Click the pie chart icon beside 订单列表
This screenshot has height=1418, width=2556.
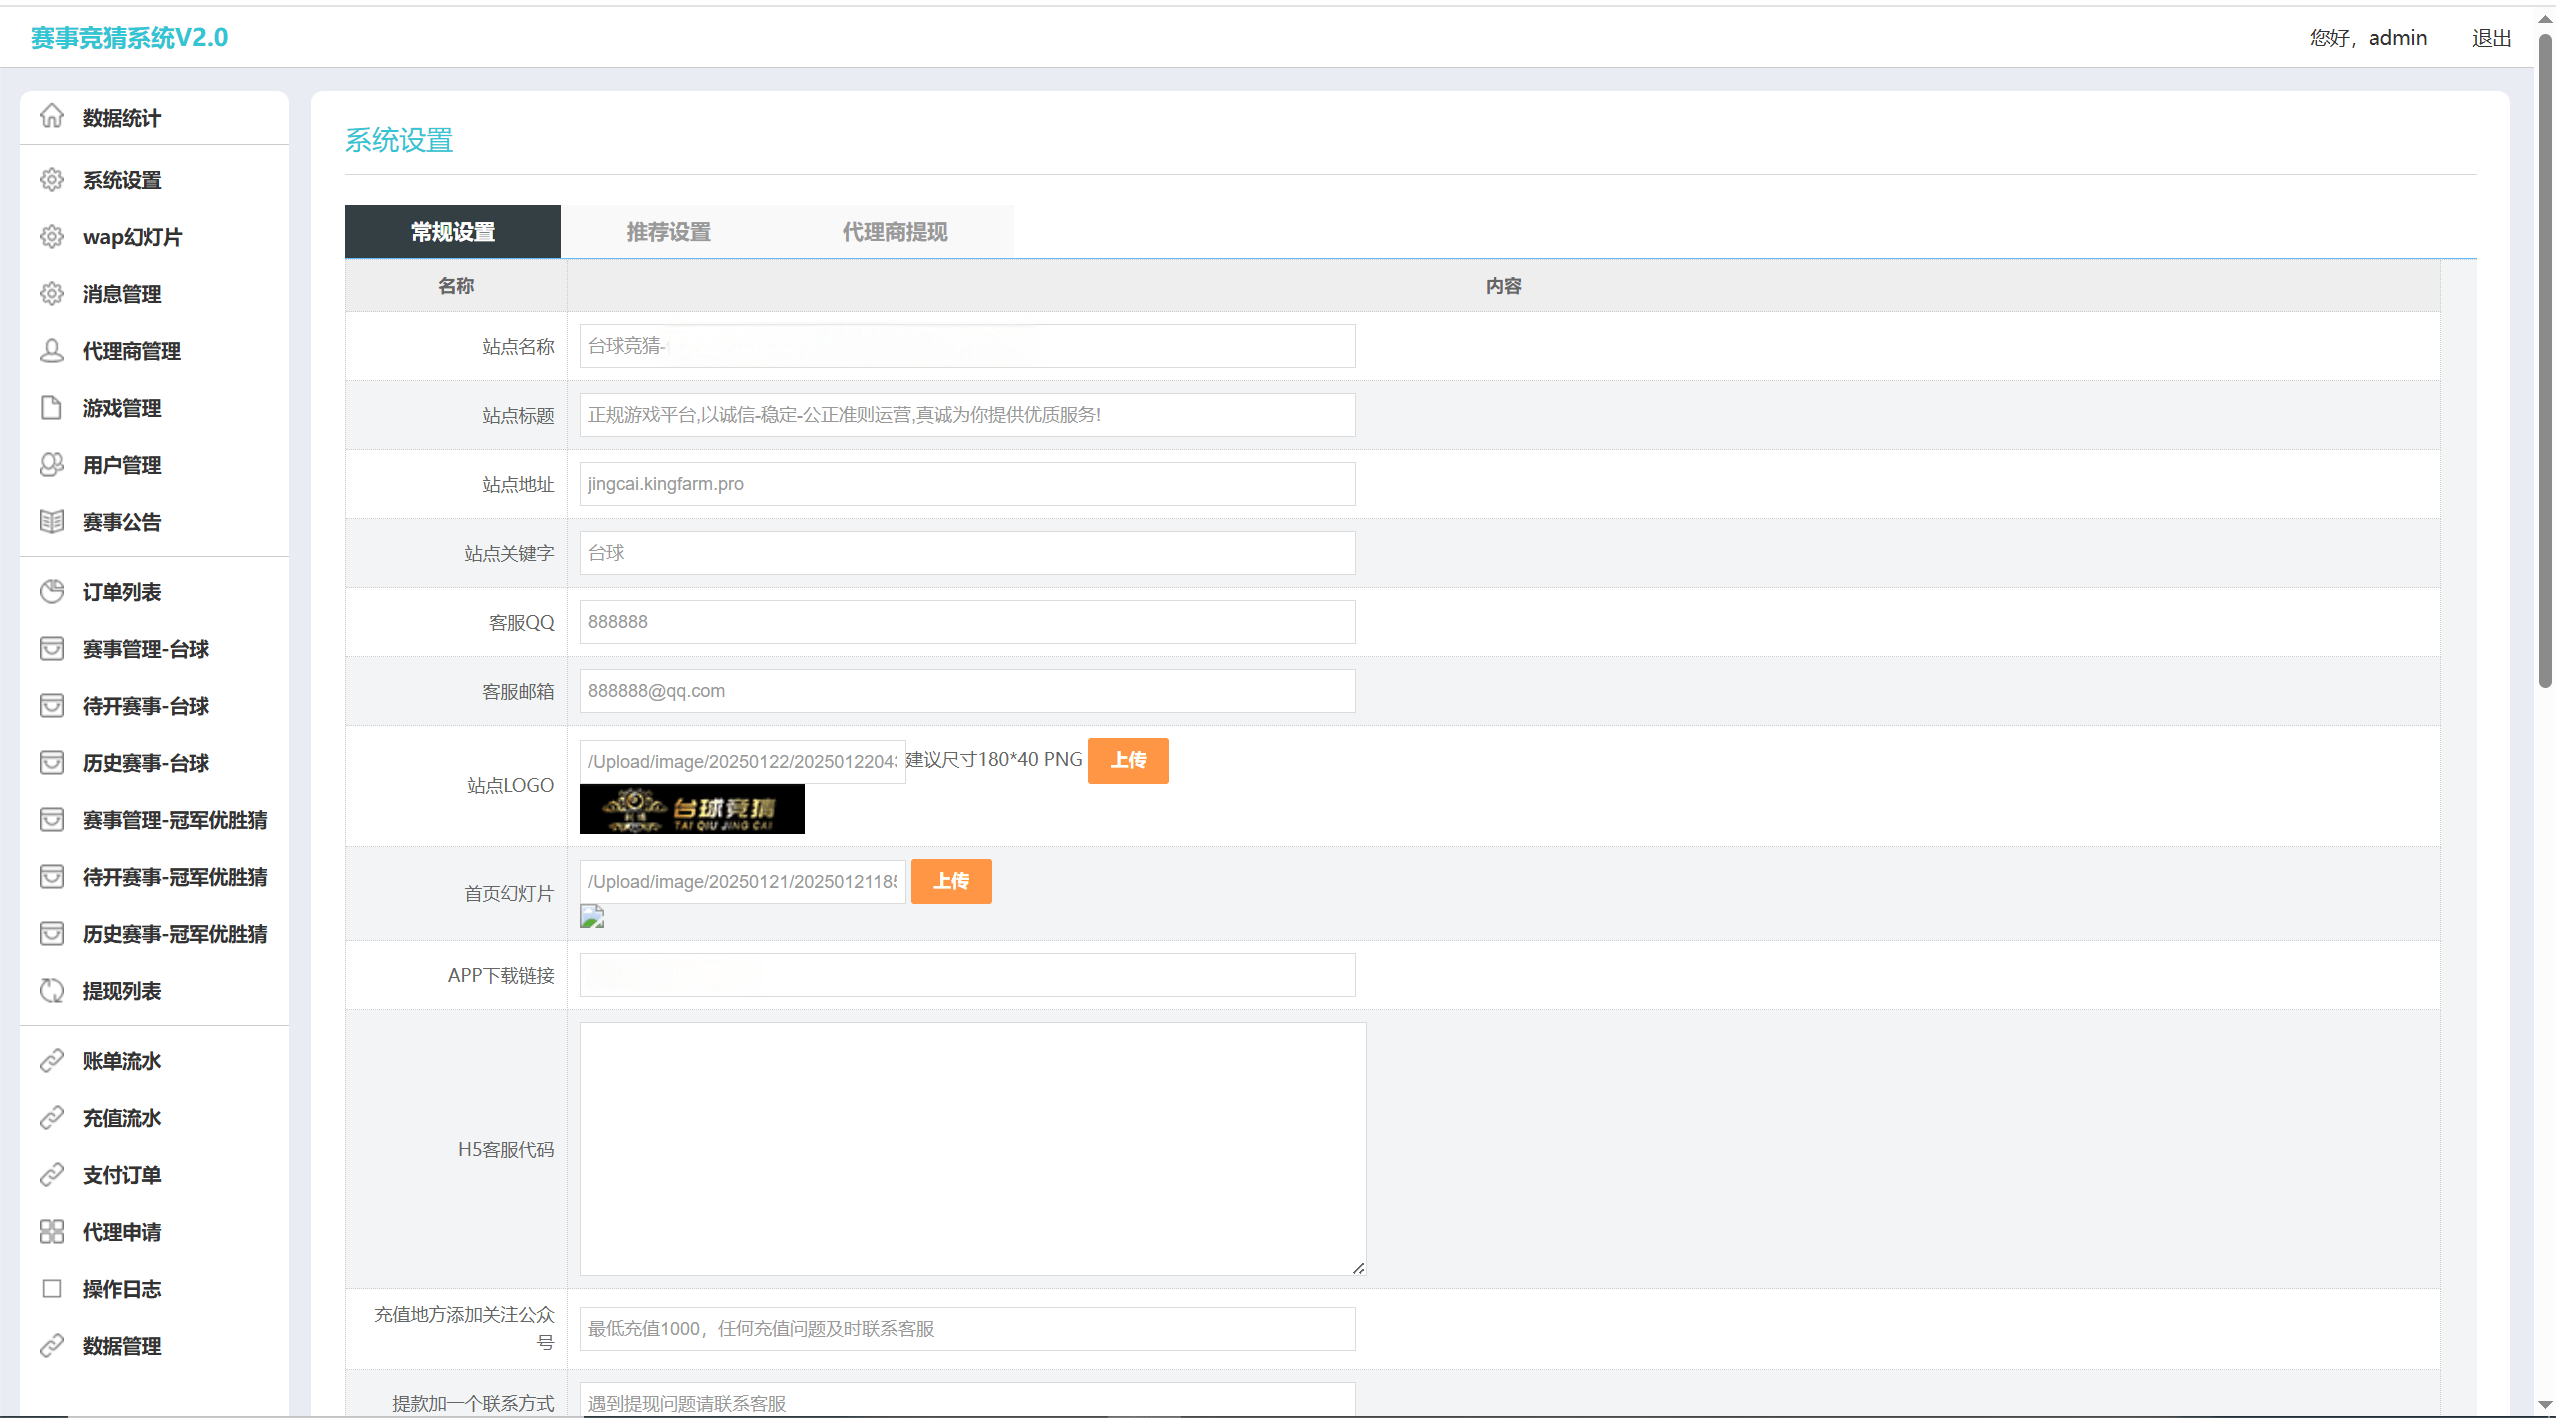click(x=52, y=592)
